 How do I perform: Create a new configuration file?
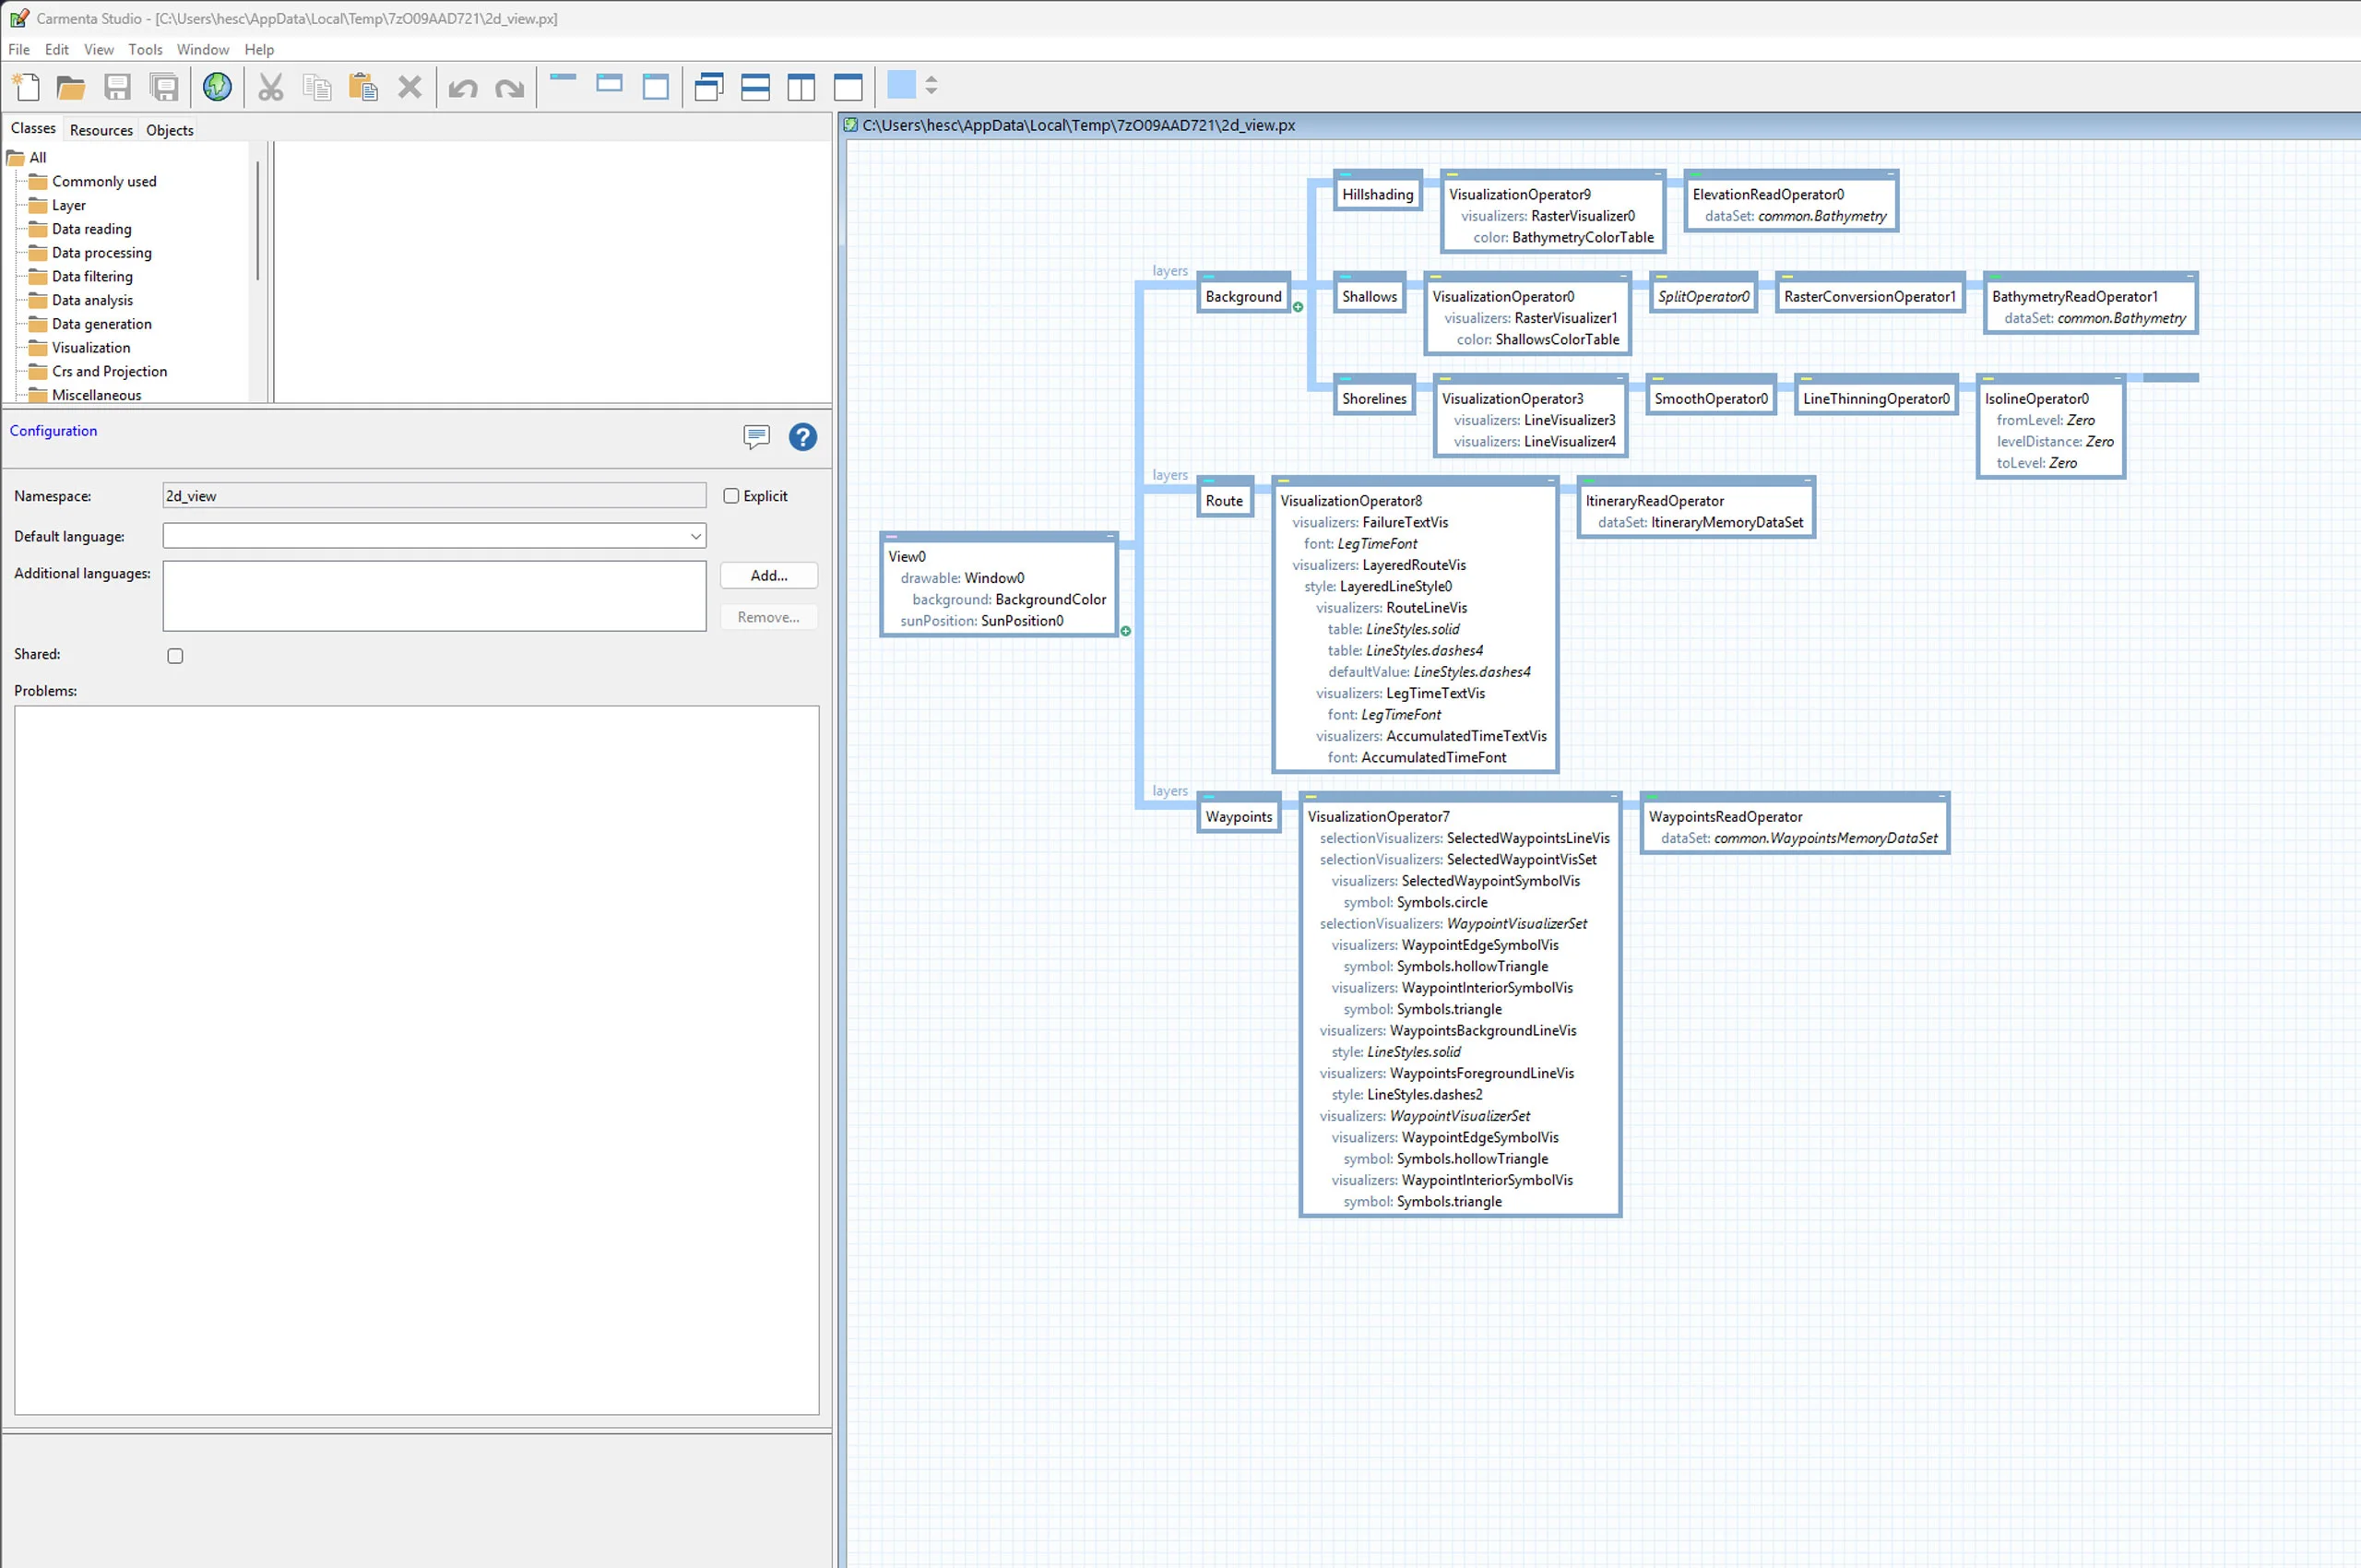[x=27, y=87]
